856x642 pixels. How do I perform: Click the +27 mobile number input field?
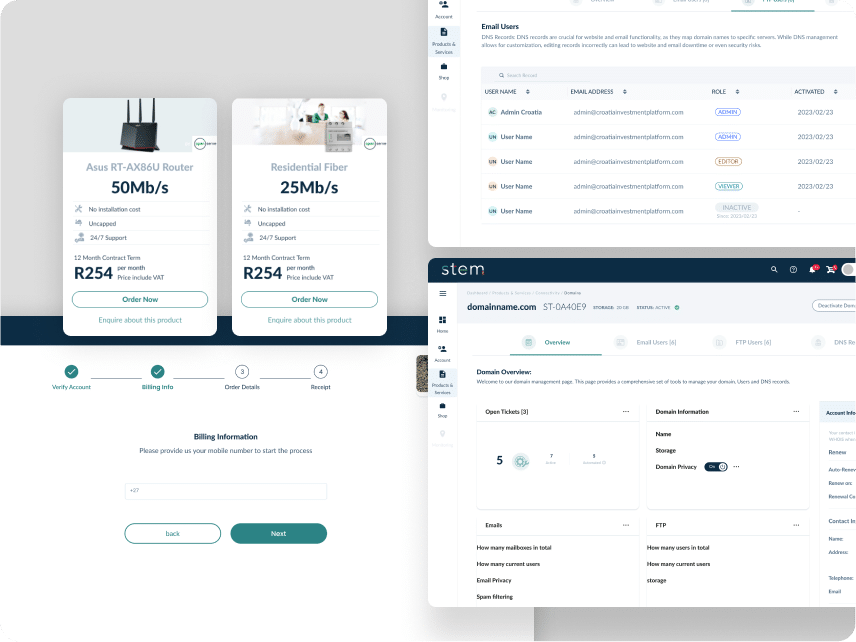(x=225, y=491)
